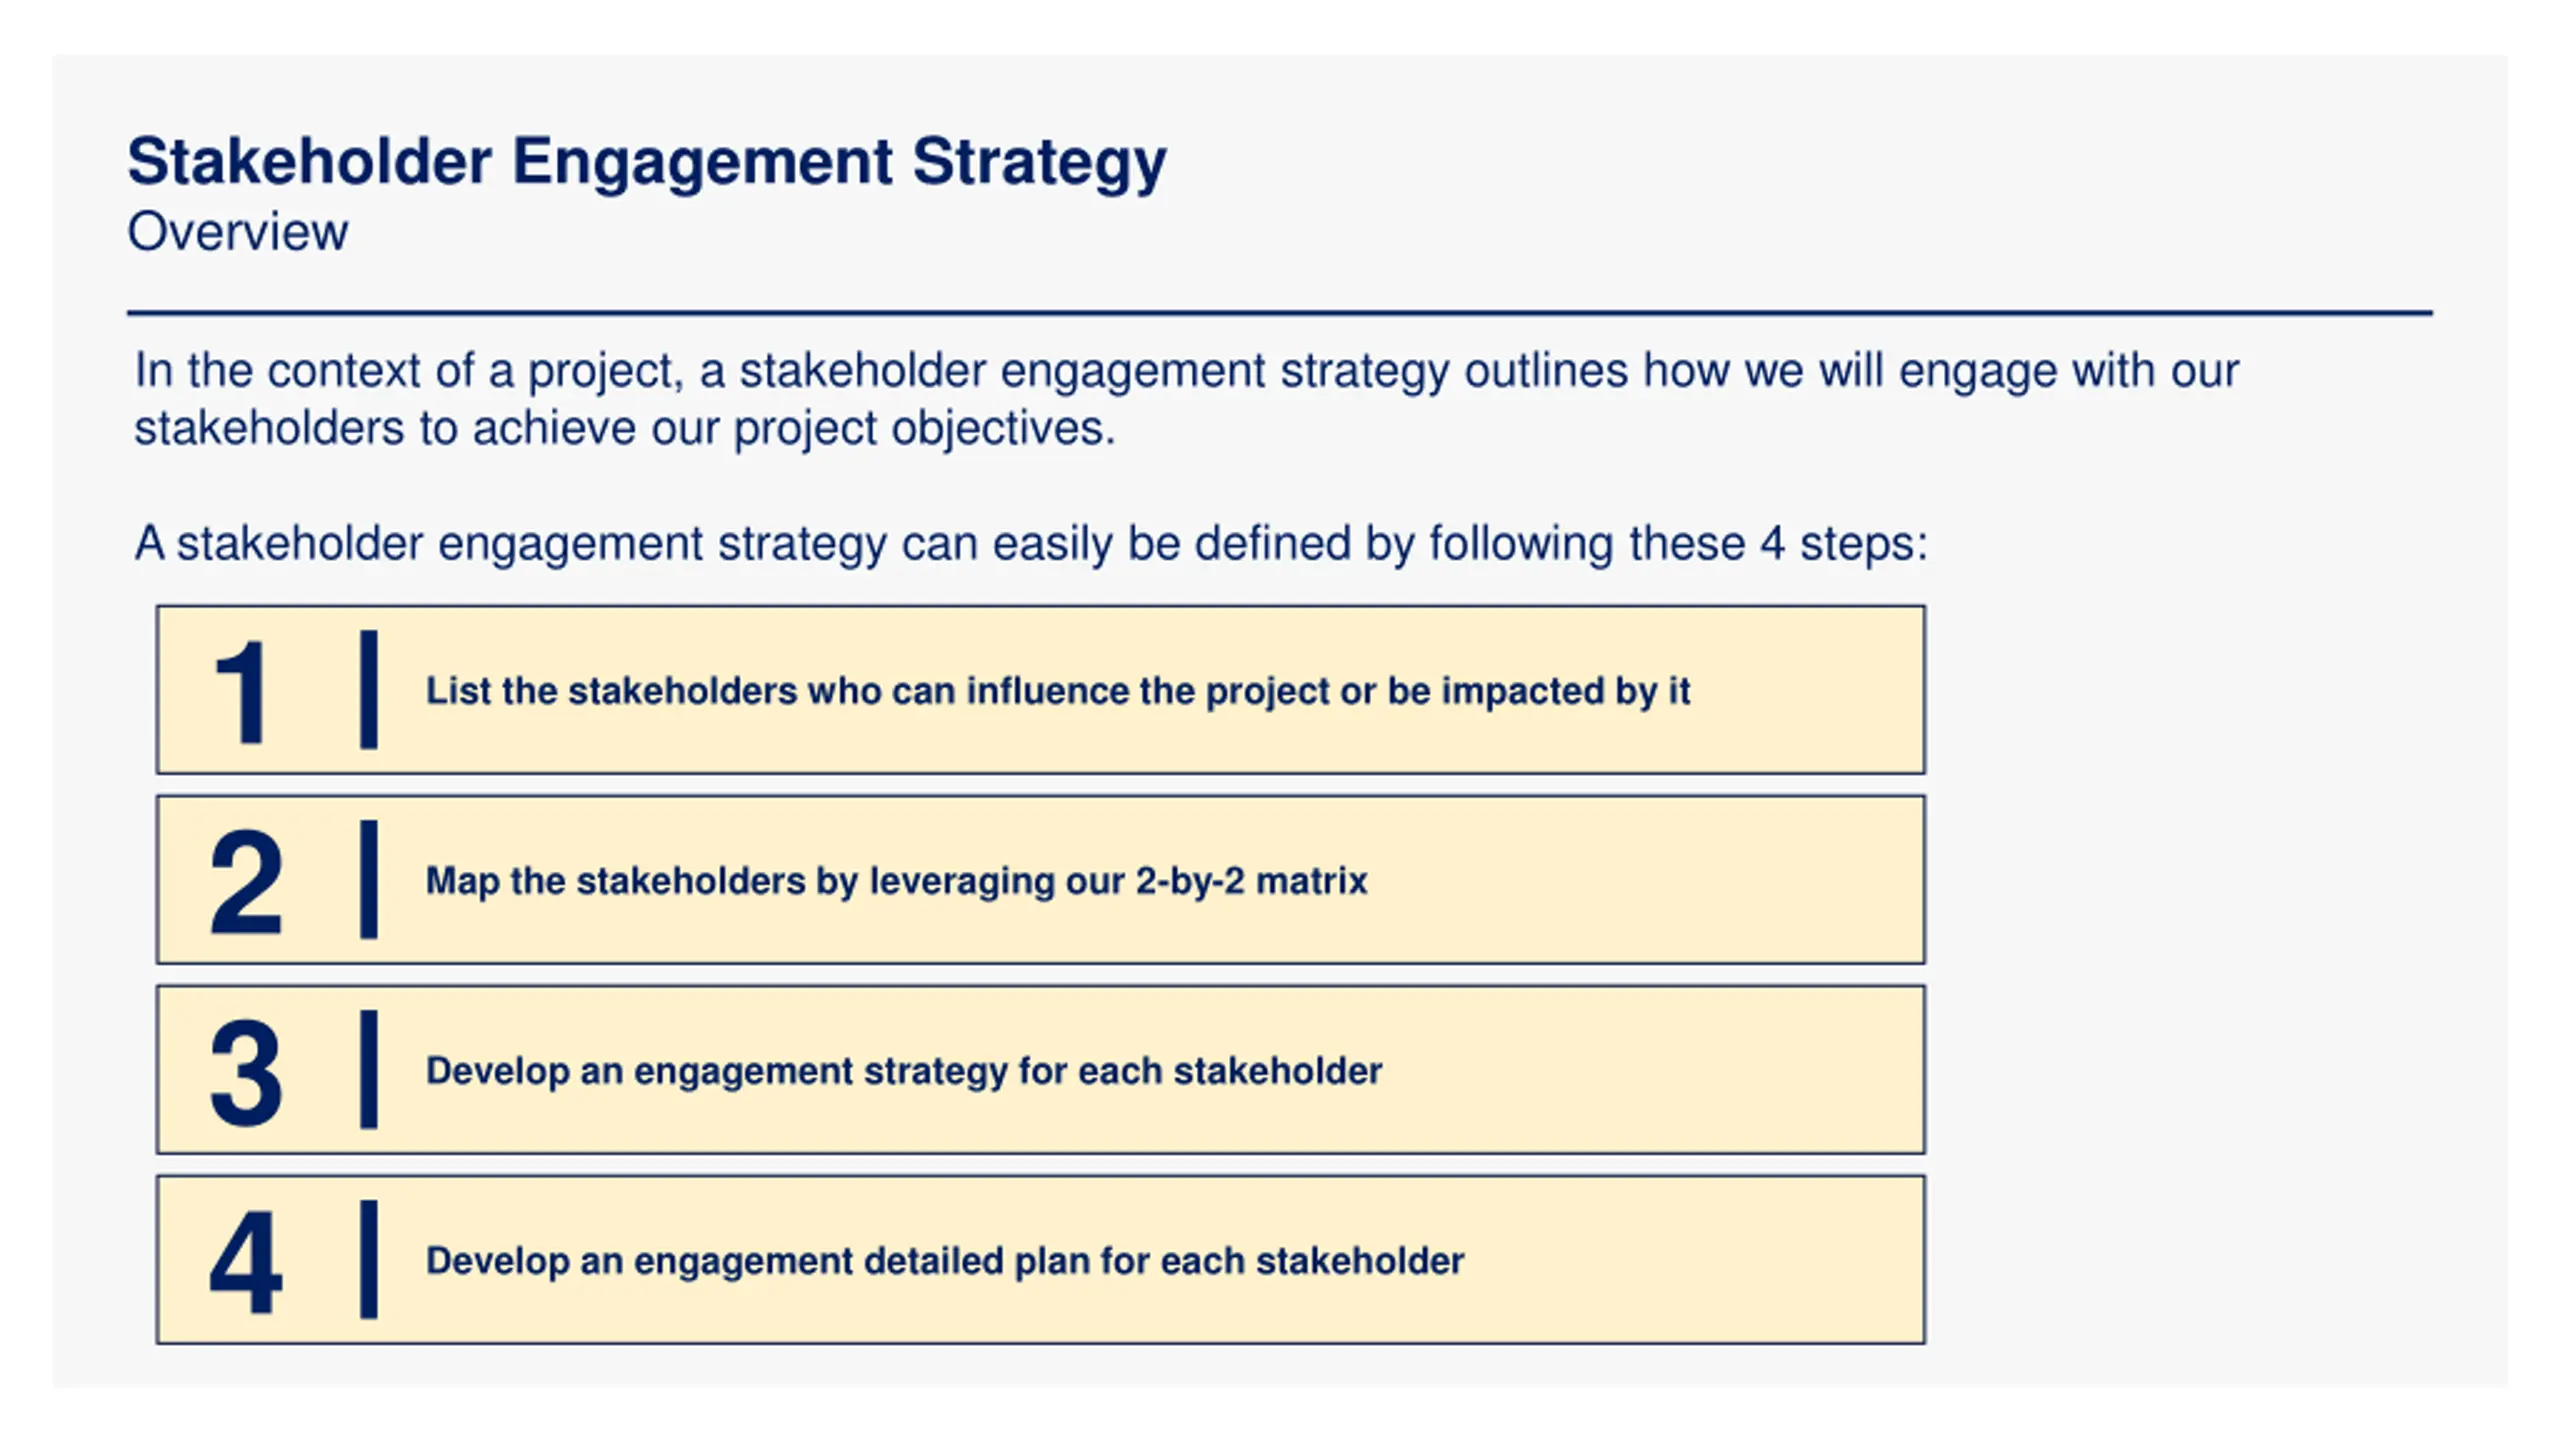
Task: Click the vertical bar beside number 4
Action: point(369,1259)
